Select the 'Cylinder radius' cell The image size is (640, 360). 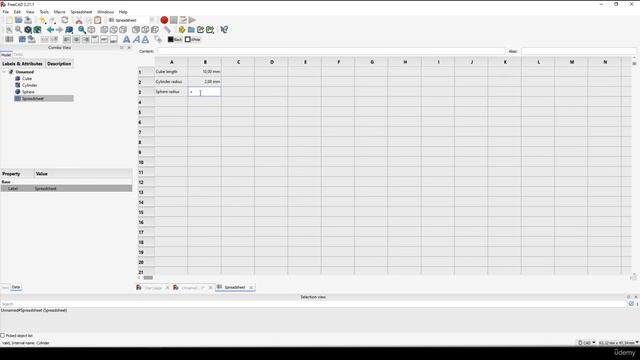tap(171, 82)
